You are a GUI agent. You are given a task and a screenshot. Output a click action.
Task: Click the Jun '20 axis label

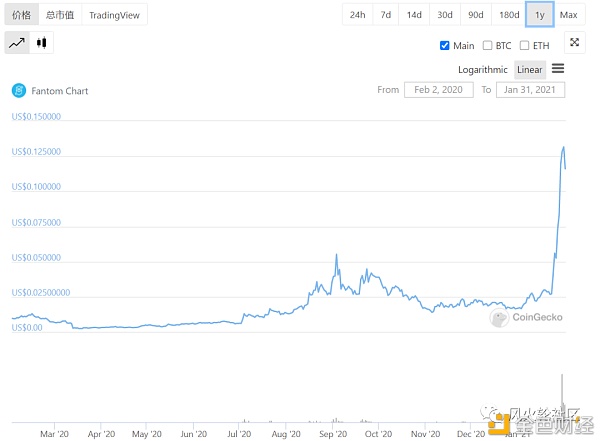click(x=194, y=434)
